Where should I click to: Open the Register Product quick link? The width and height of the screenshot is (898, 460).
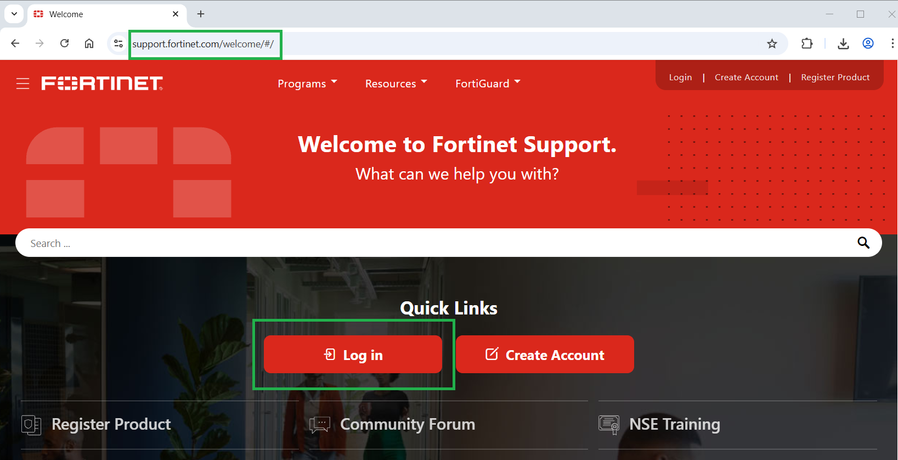111,424
